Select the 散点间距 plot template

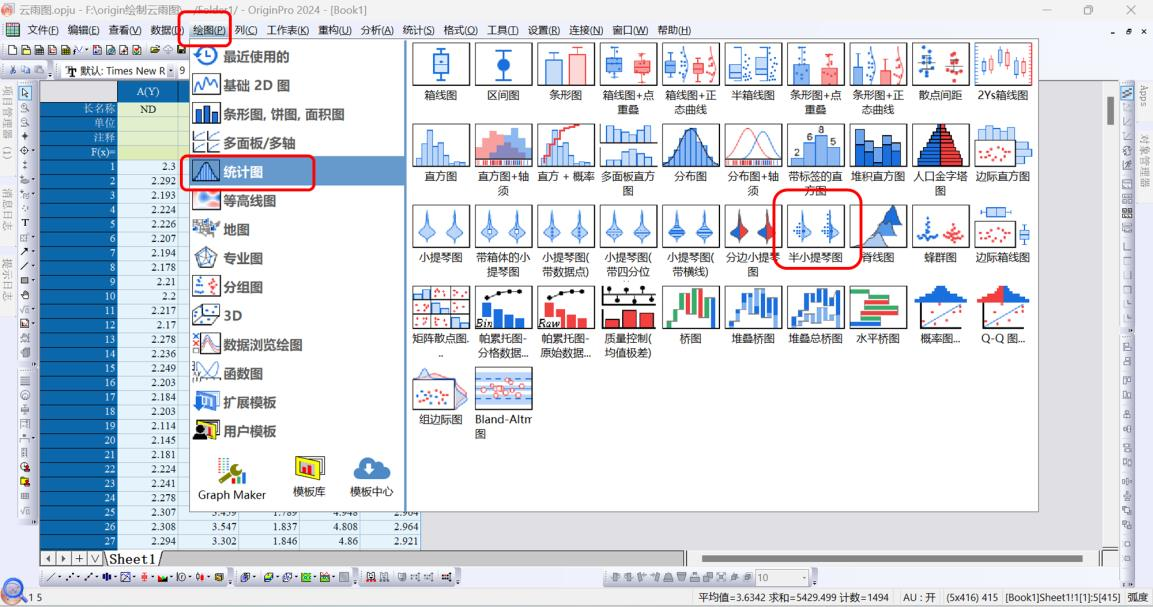click(940, 72)
